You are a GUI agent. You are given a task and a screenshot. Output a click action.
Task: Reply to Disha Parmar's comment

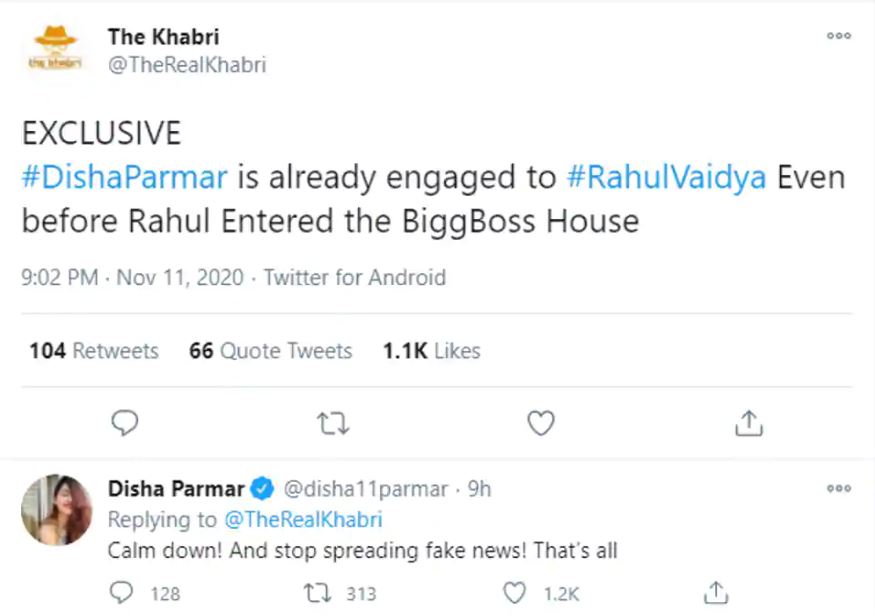(122, 593)
